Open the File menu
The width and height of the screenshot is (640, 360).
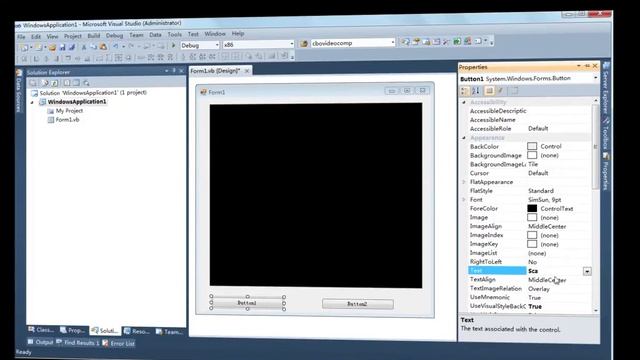pos(21,37)
